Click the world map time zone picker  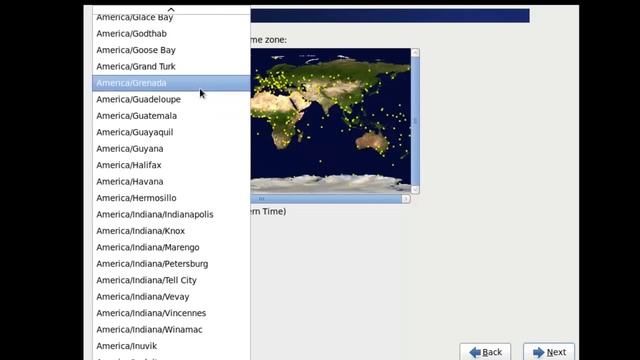click(331, 121)
